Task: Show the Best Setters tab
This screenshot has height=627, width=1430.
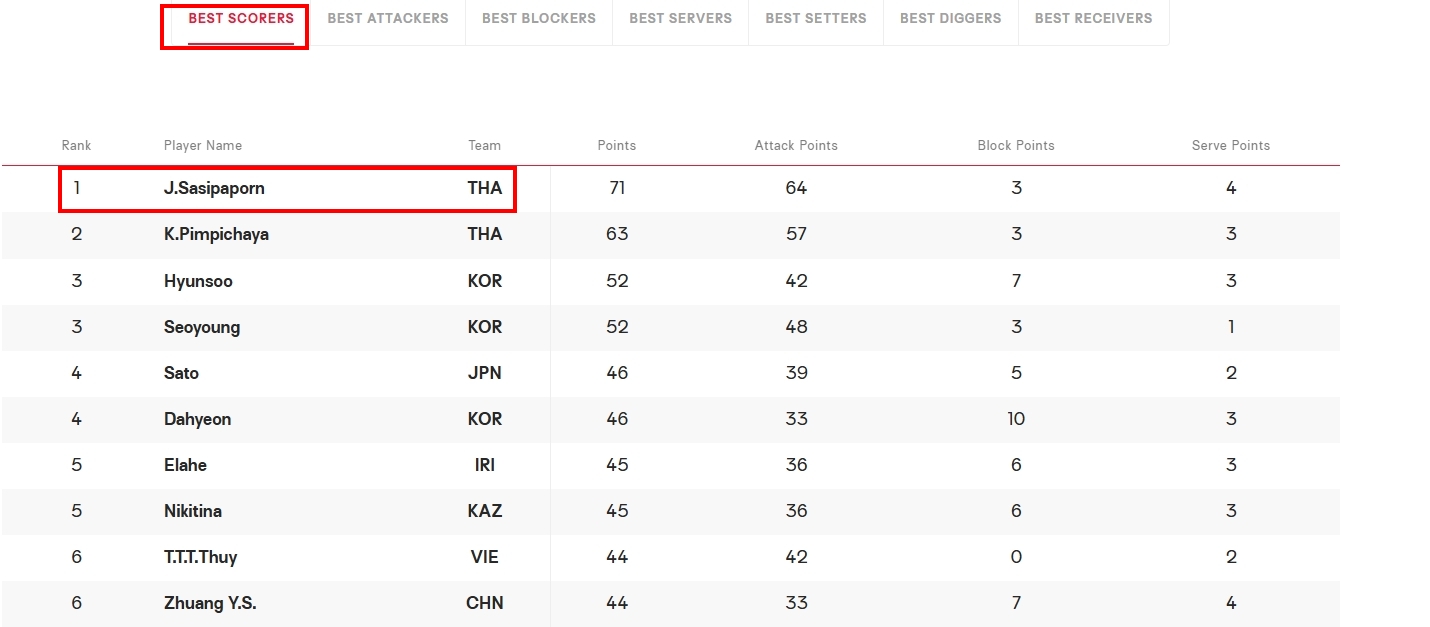Action: coord(816,19)
